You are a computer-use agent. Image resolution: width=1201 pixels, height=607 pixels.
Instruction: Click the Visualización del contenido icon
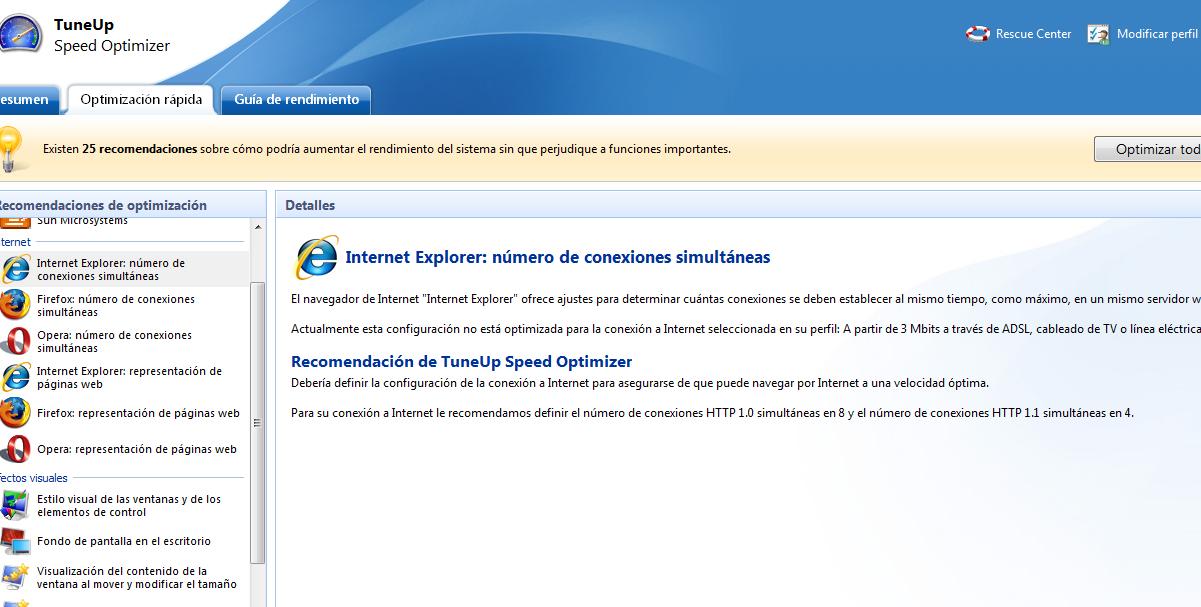(14, 577)
